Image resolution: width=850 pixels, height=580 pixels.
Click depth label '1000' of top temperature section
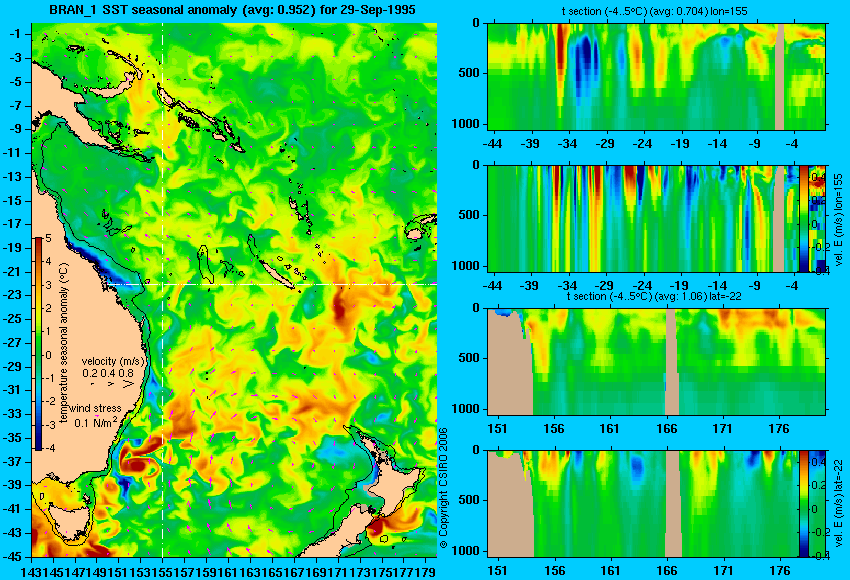[x=465, y=124]
